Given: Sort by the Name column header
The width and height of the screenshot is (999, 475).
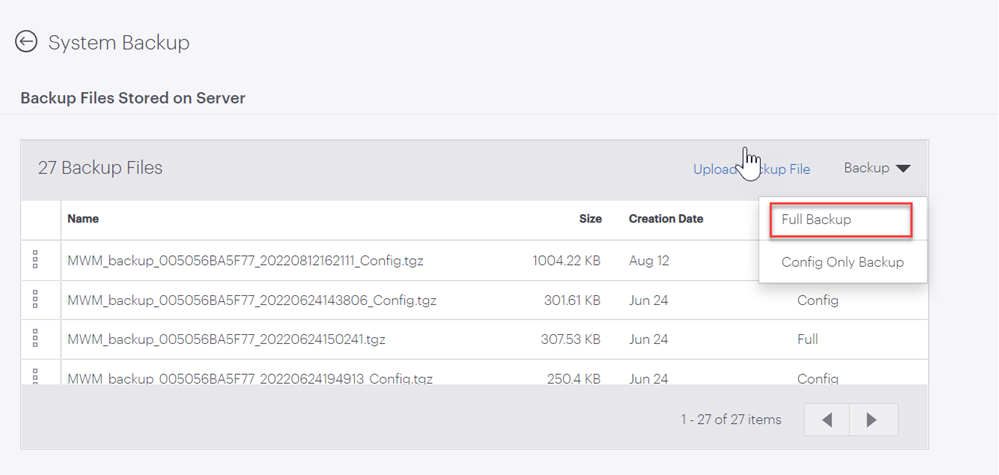Looking at the screenshot, I should (83, 218).
